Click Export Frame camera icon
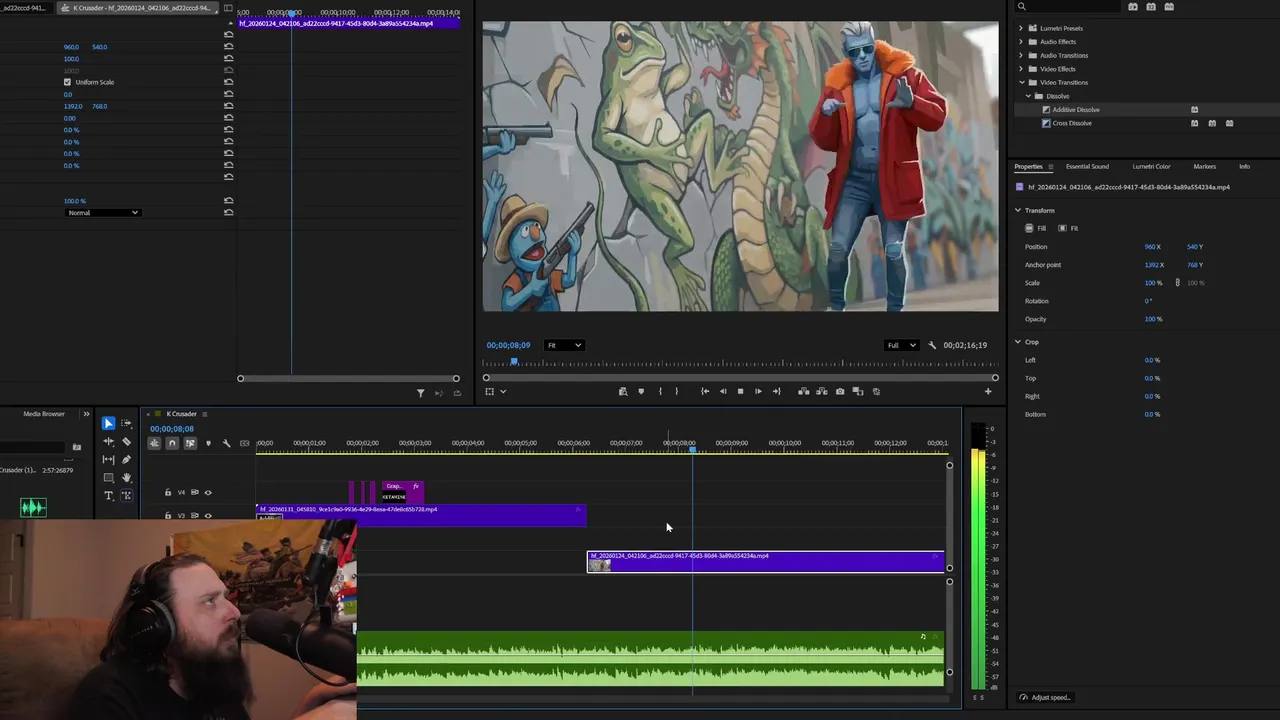The image size is (1280, 720). [x=840, y=391]
